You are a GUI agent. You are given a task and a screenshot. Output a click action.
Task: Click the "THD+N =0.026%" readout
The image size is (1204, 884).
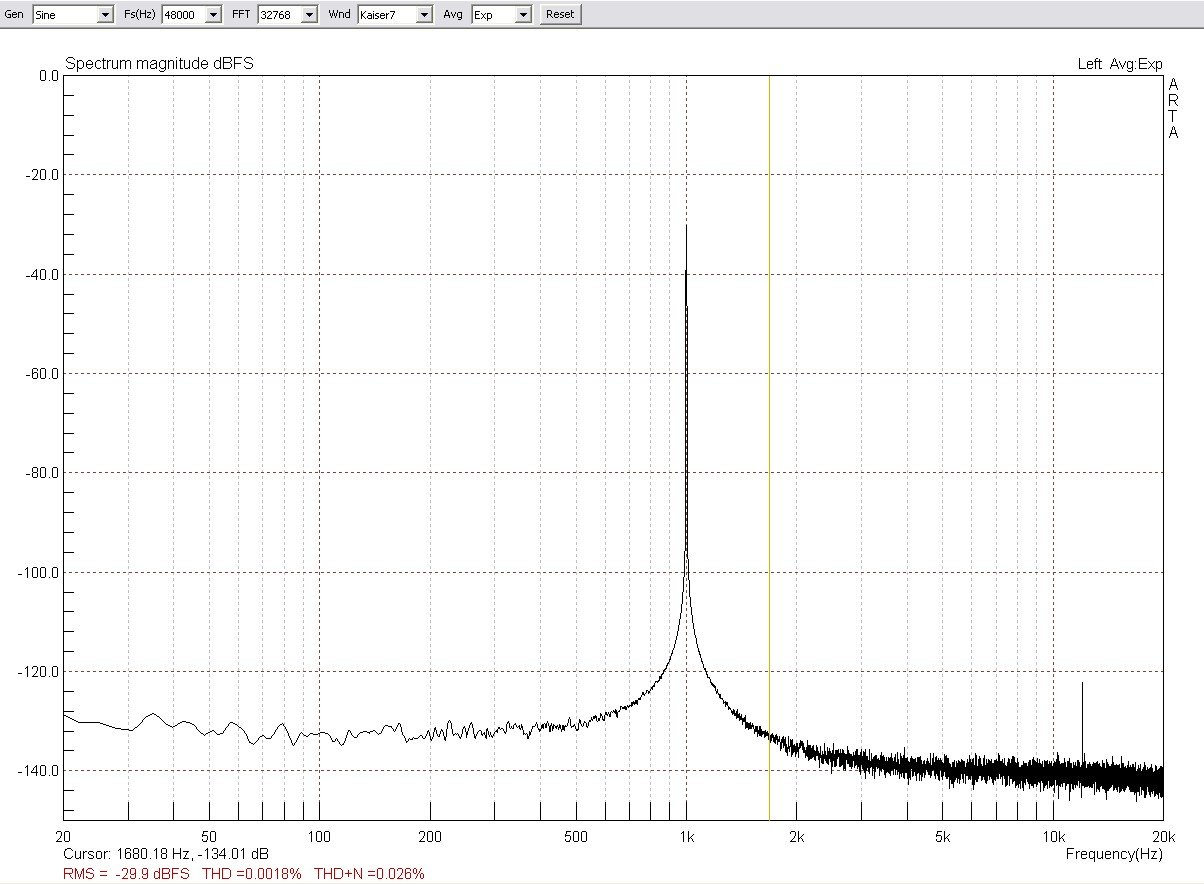pos(369,874)
